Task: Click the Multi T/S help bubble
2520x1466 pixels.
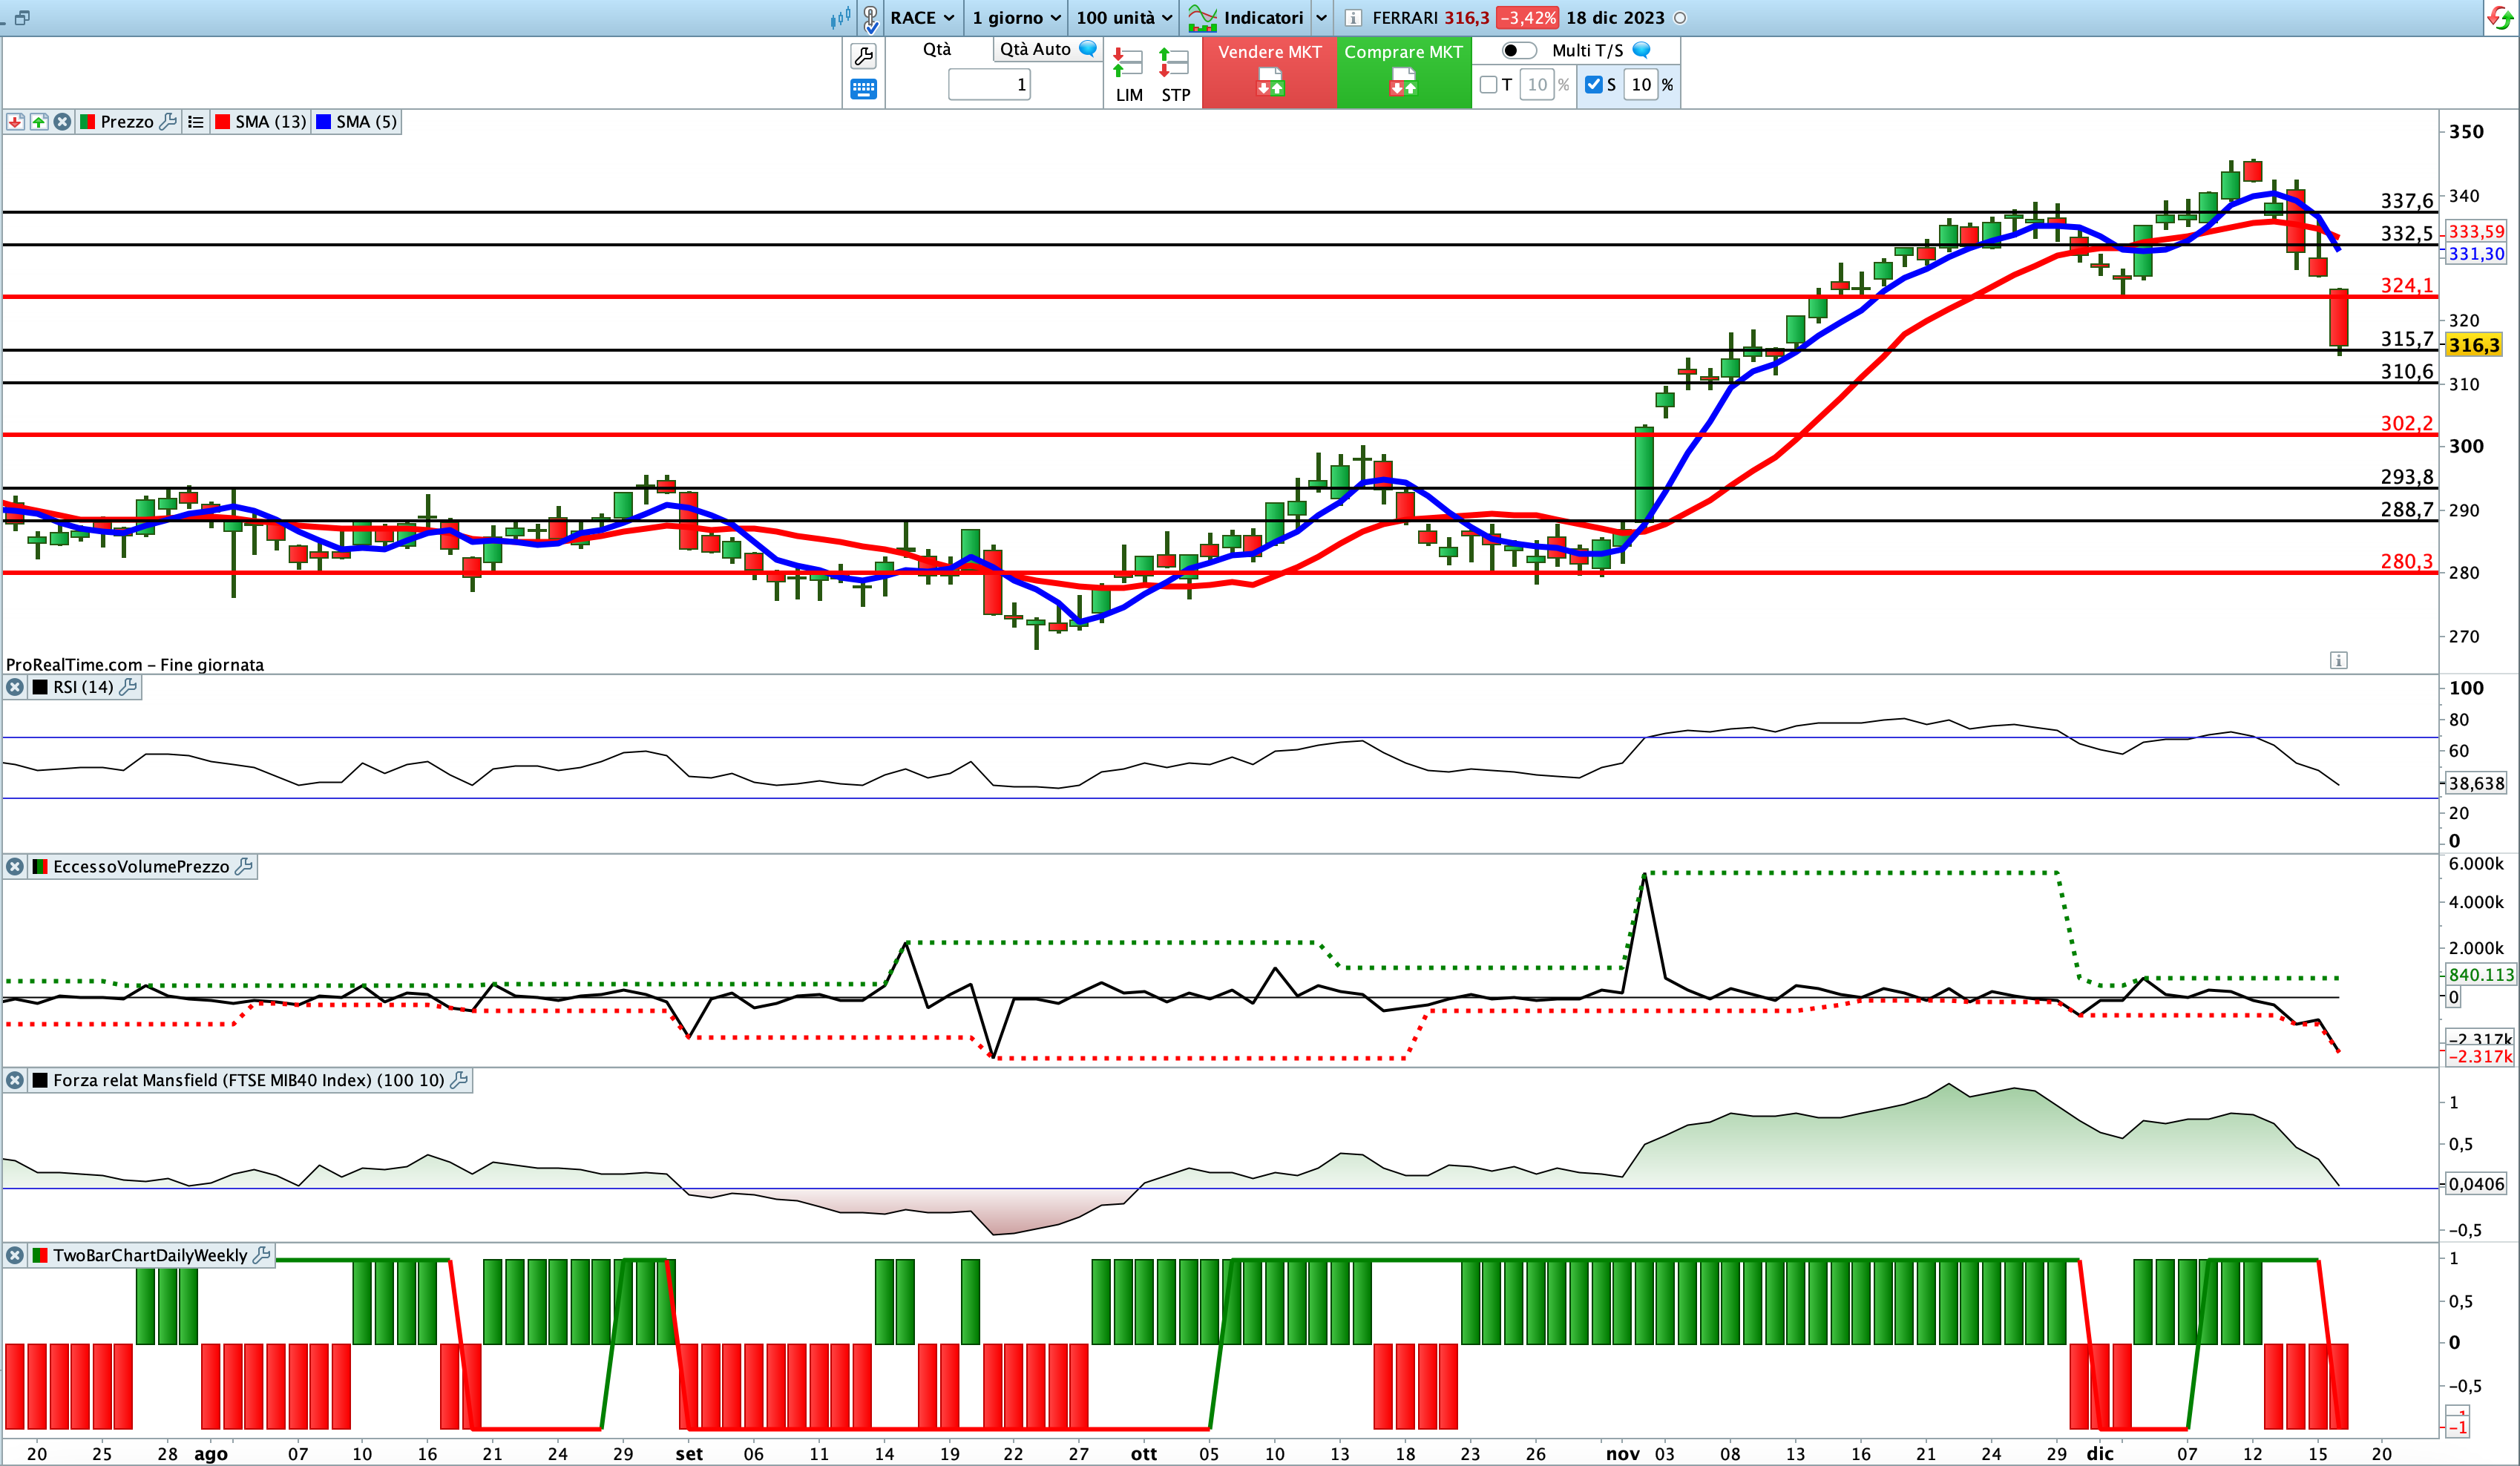Action: 1641,50
